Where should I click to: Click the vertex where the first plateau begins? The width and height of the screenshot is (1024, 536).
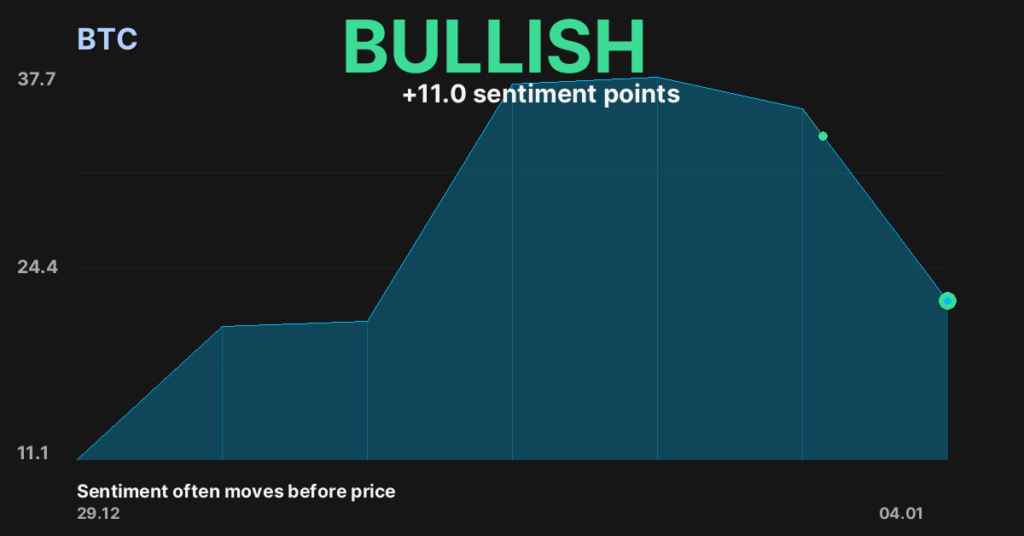coord(222,327)
